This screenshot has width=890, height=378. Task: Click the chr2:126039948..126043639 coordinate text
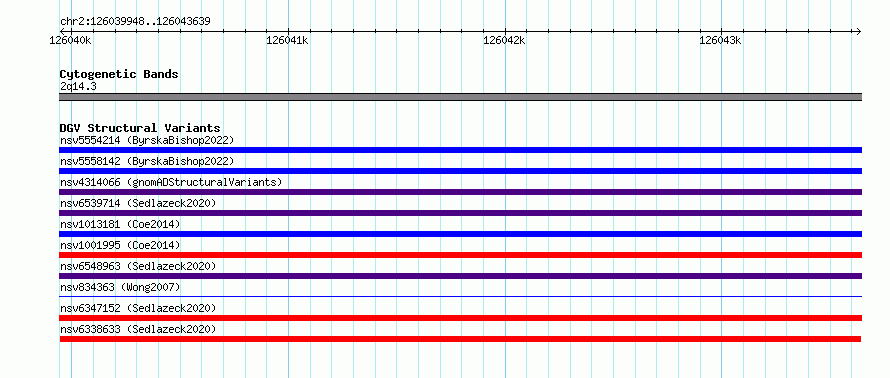pos(135,22)
